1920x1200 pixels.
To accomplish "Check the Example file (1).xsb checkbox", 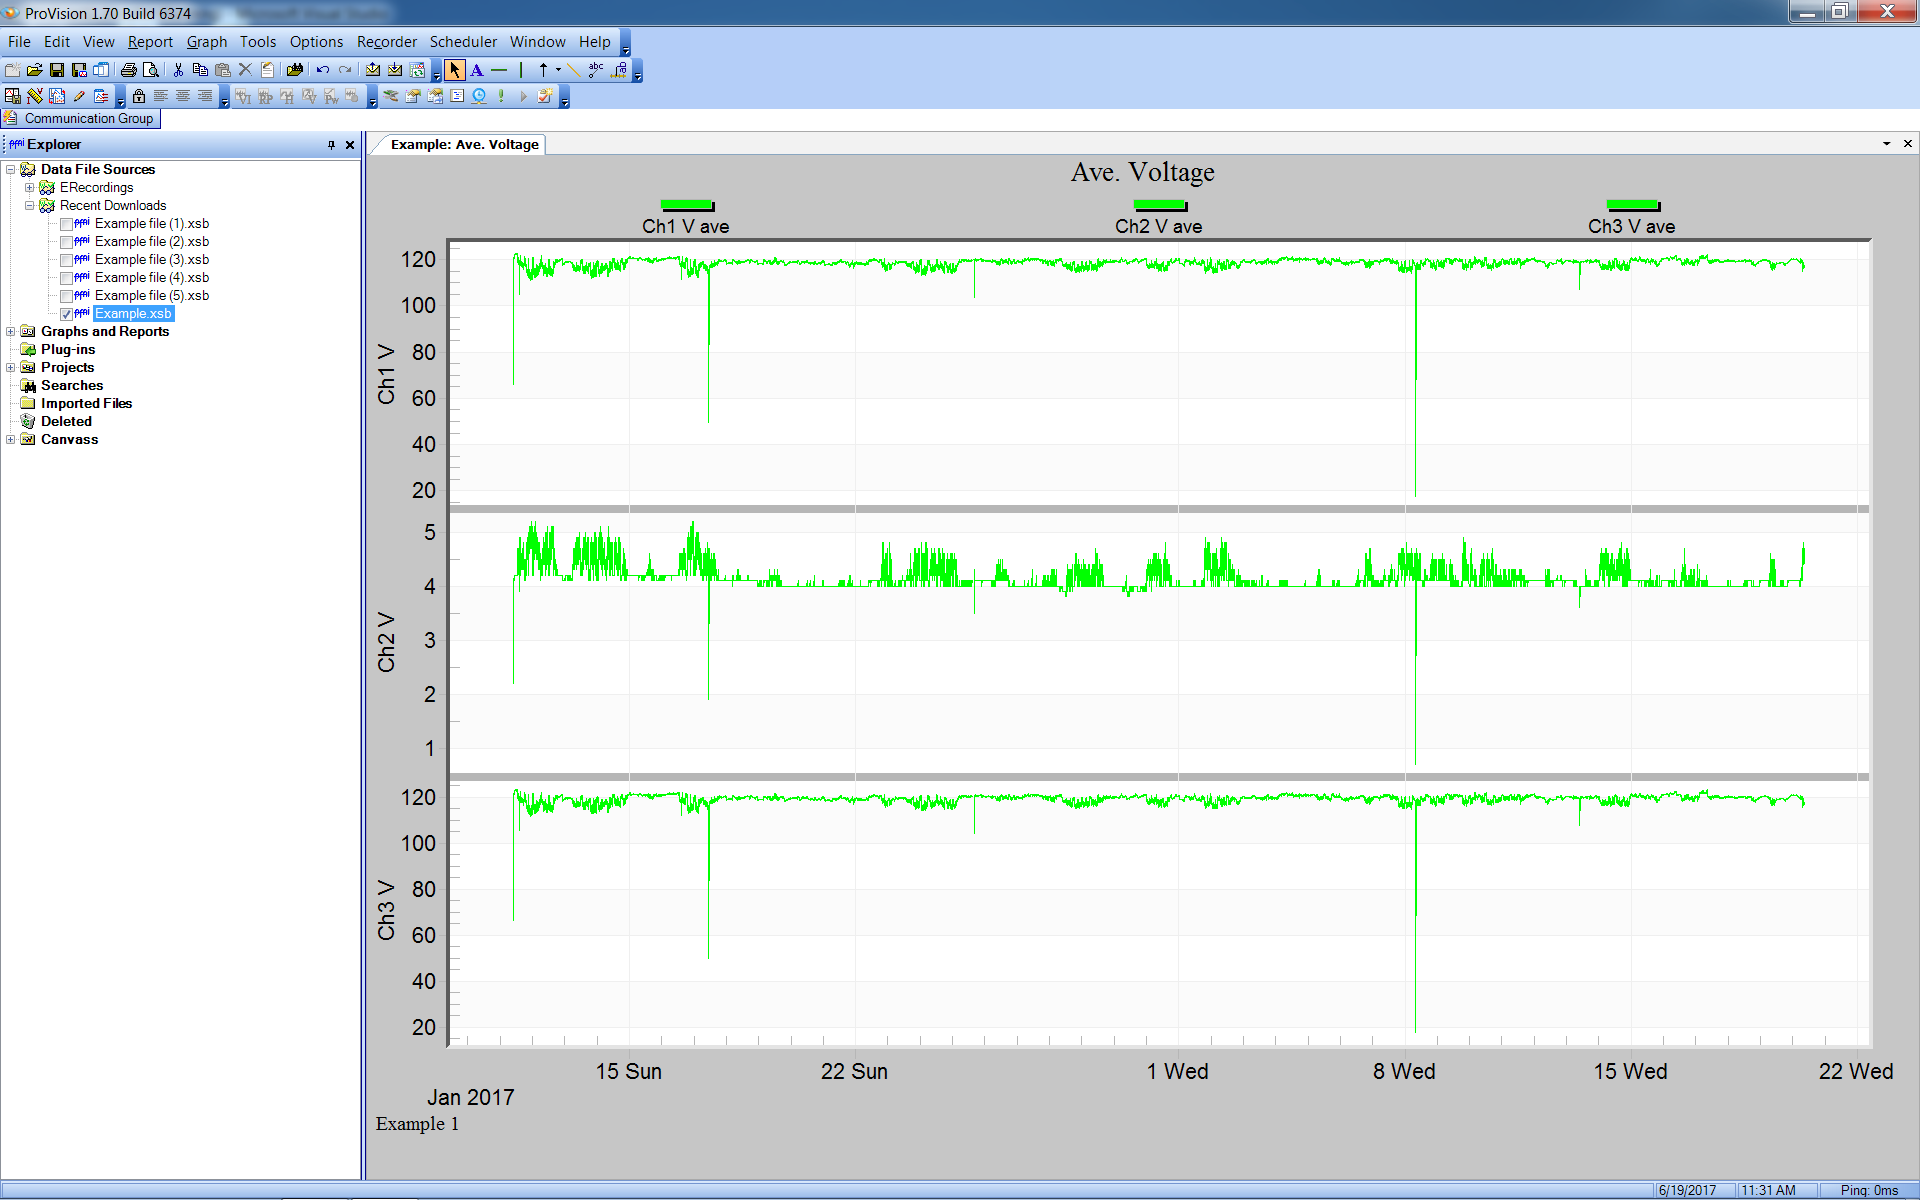I will [x=66, y=223].
